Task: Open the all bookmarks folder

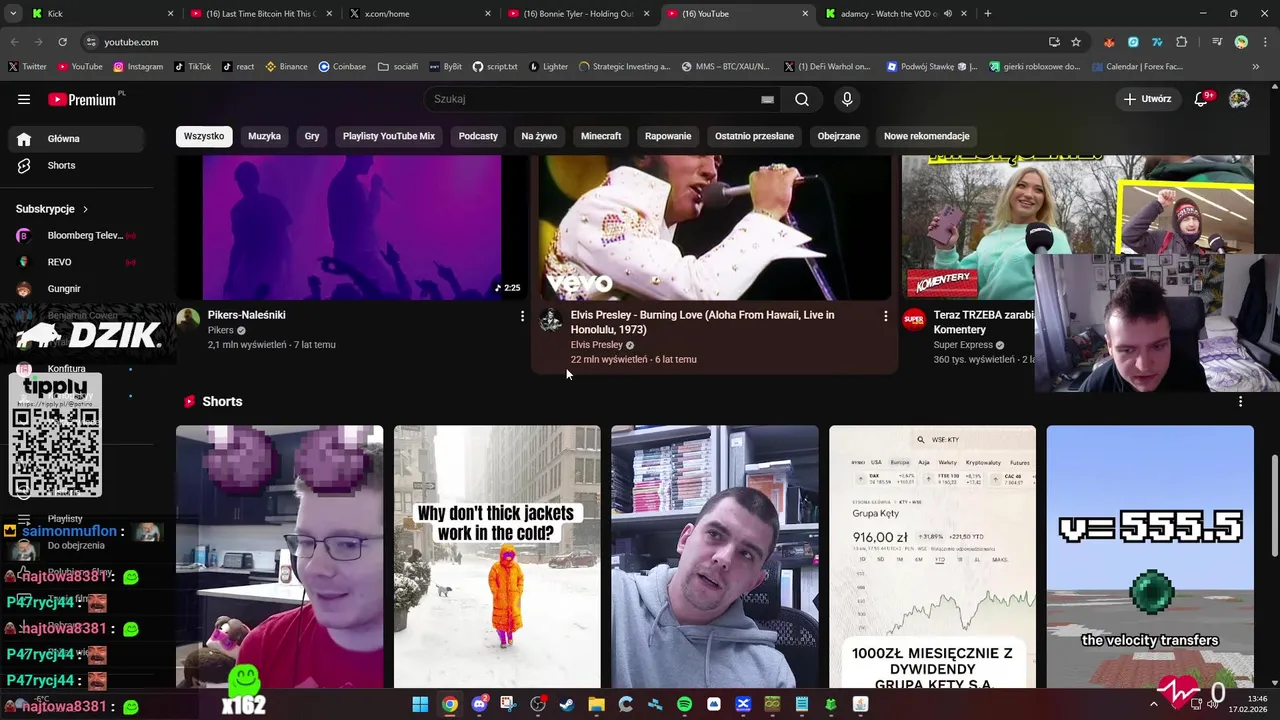Action: point(1258,67)
